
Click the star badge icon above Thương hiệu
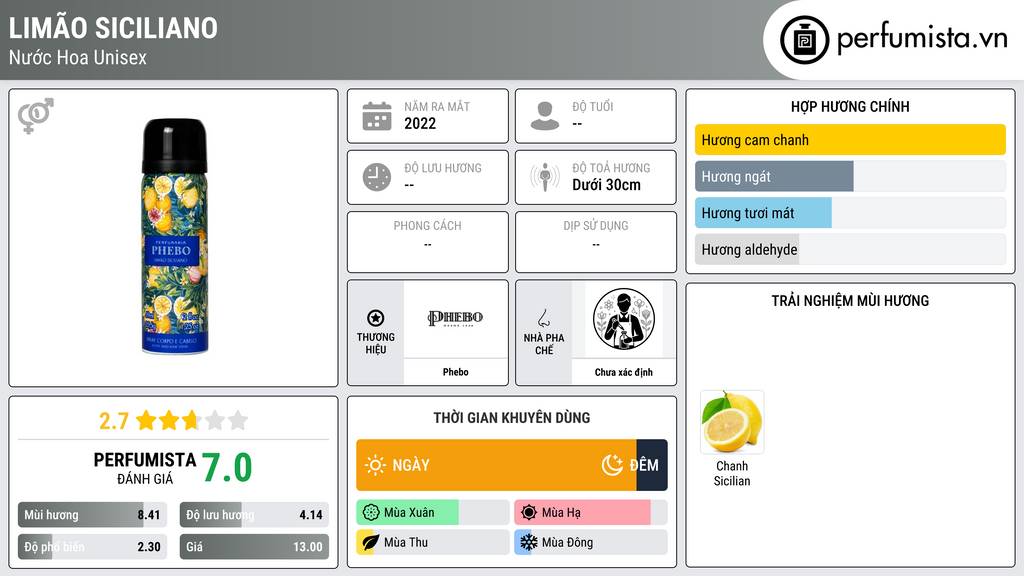click(376, 318)
